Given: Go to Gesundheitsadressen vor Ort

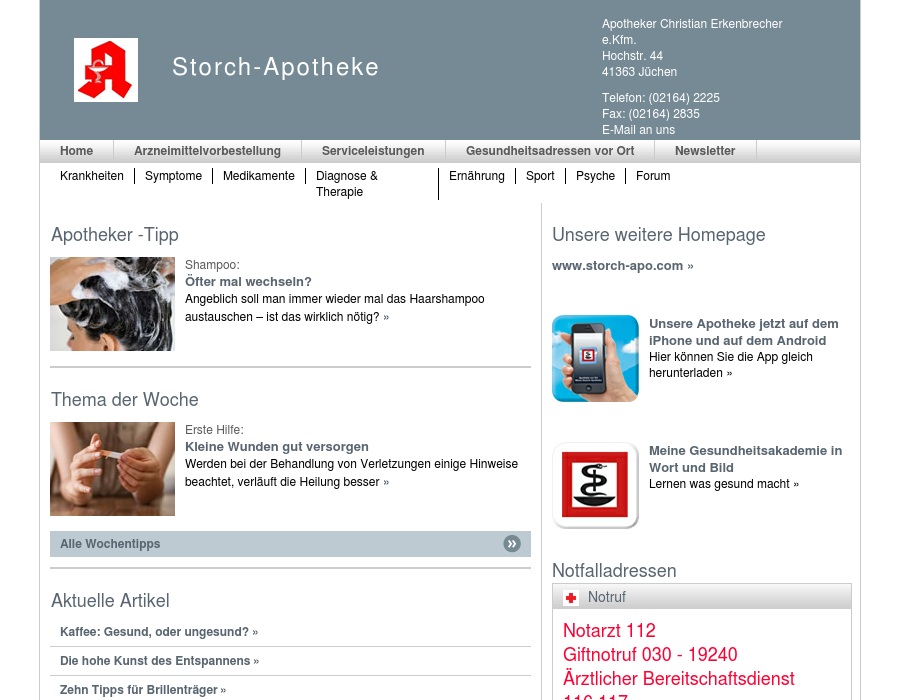Looking at the screenshot, I should (550, 151).
